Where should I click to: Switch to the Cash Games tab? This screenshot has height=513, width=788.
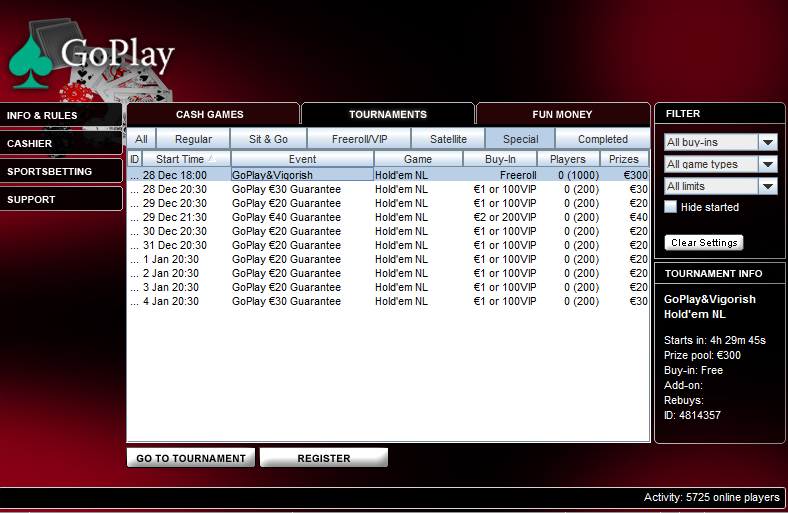click(x=213, y=114)
